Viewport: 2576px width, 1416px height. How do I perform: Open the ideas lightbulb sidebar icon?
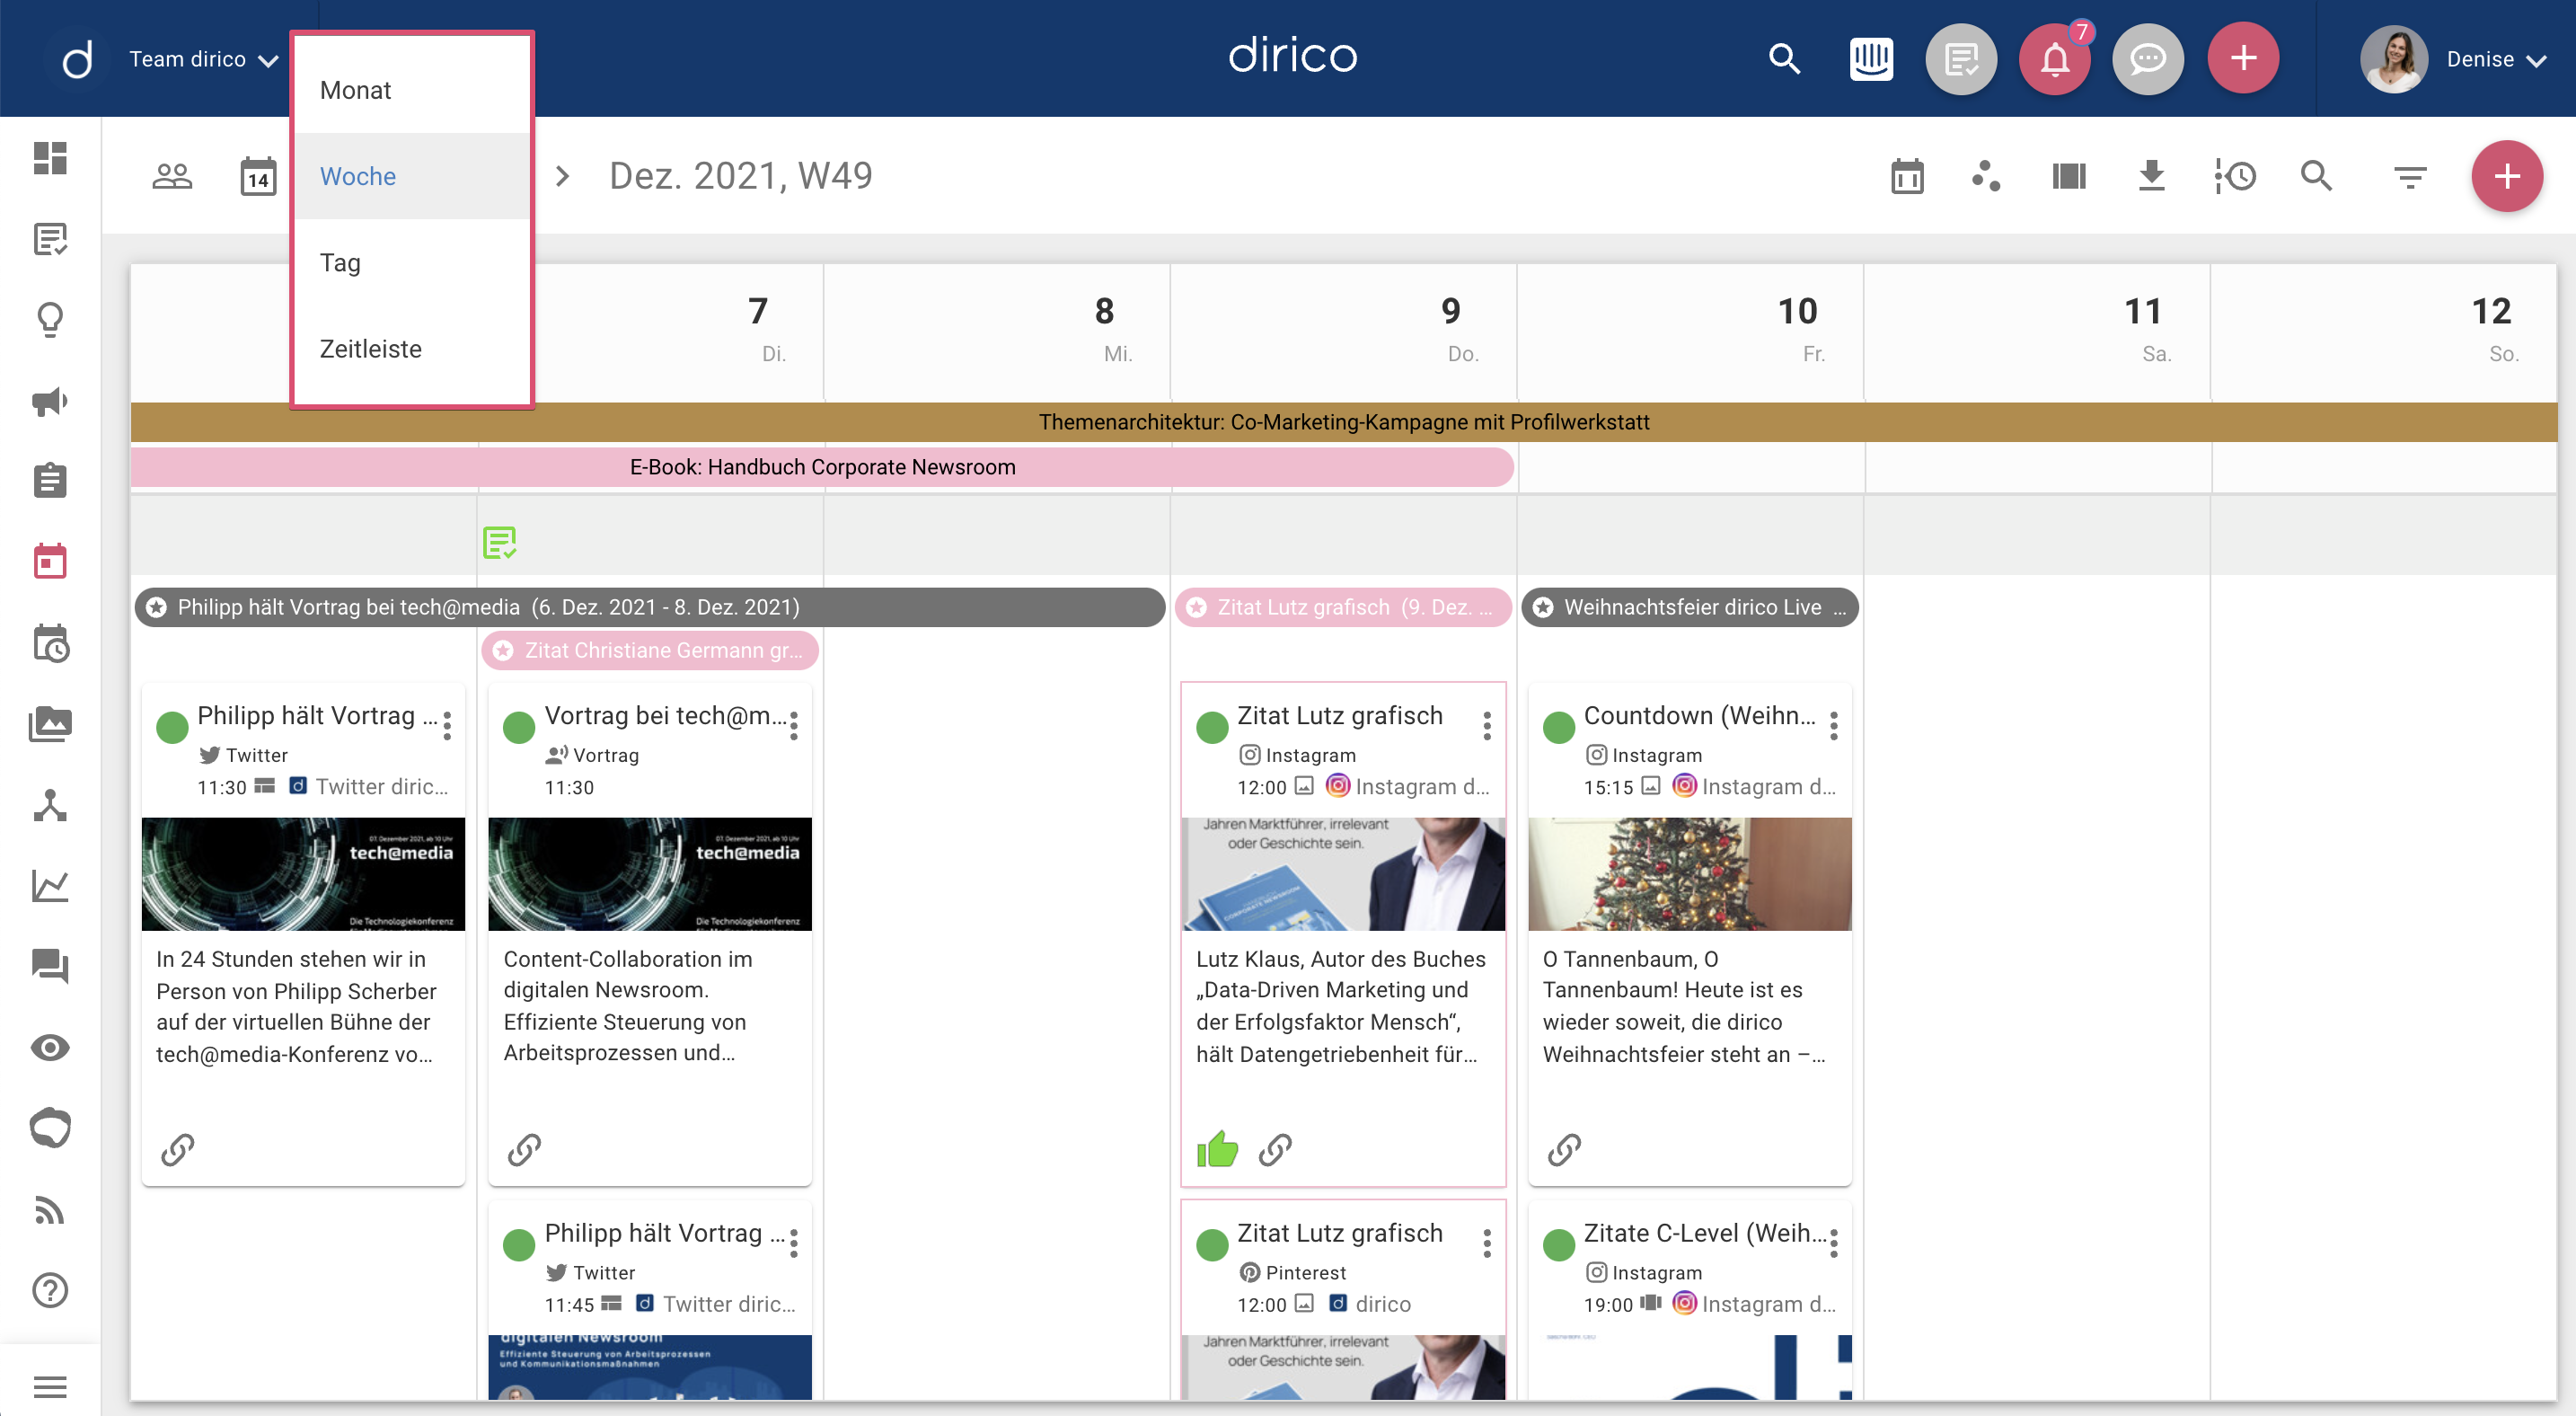[x=50, y=320]
